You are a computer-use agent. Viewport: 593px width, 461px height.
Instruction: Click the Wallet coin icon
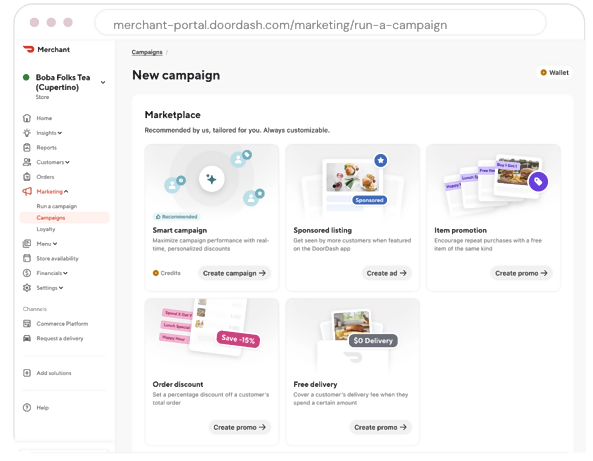click(543, 73)
